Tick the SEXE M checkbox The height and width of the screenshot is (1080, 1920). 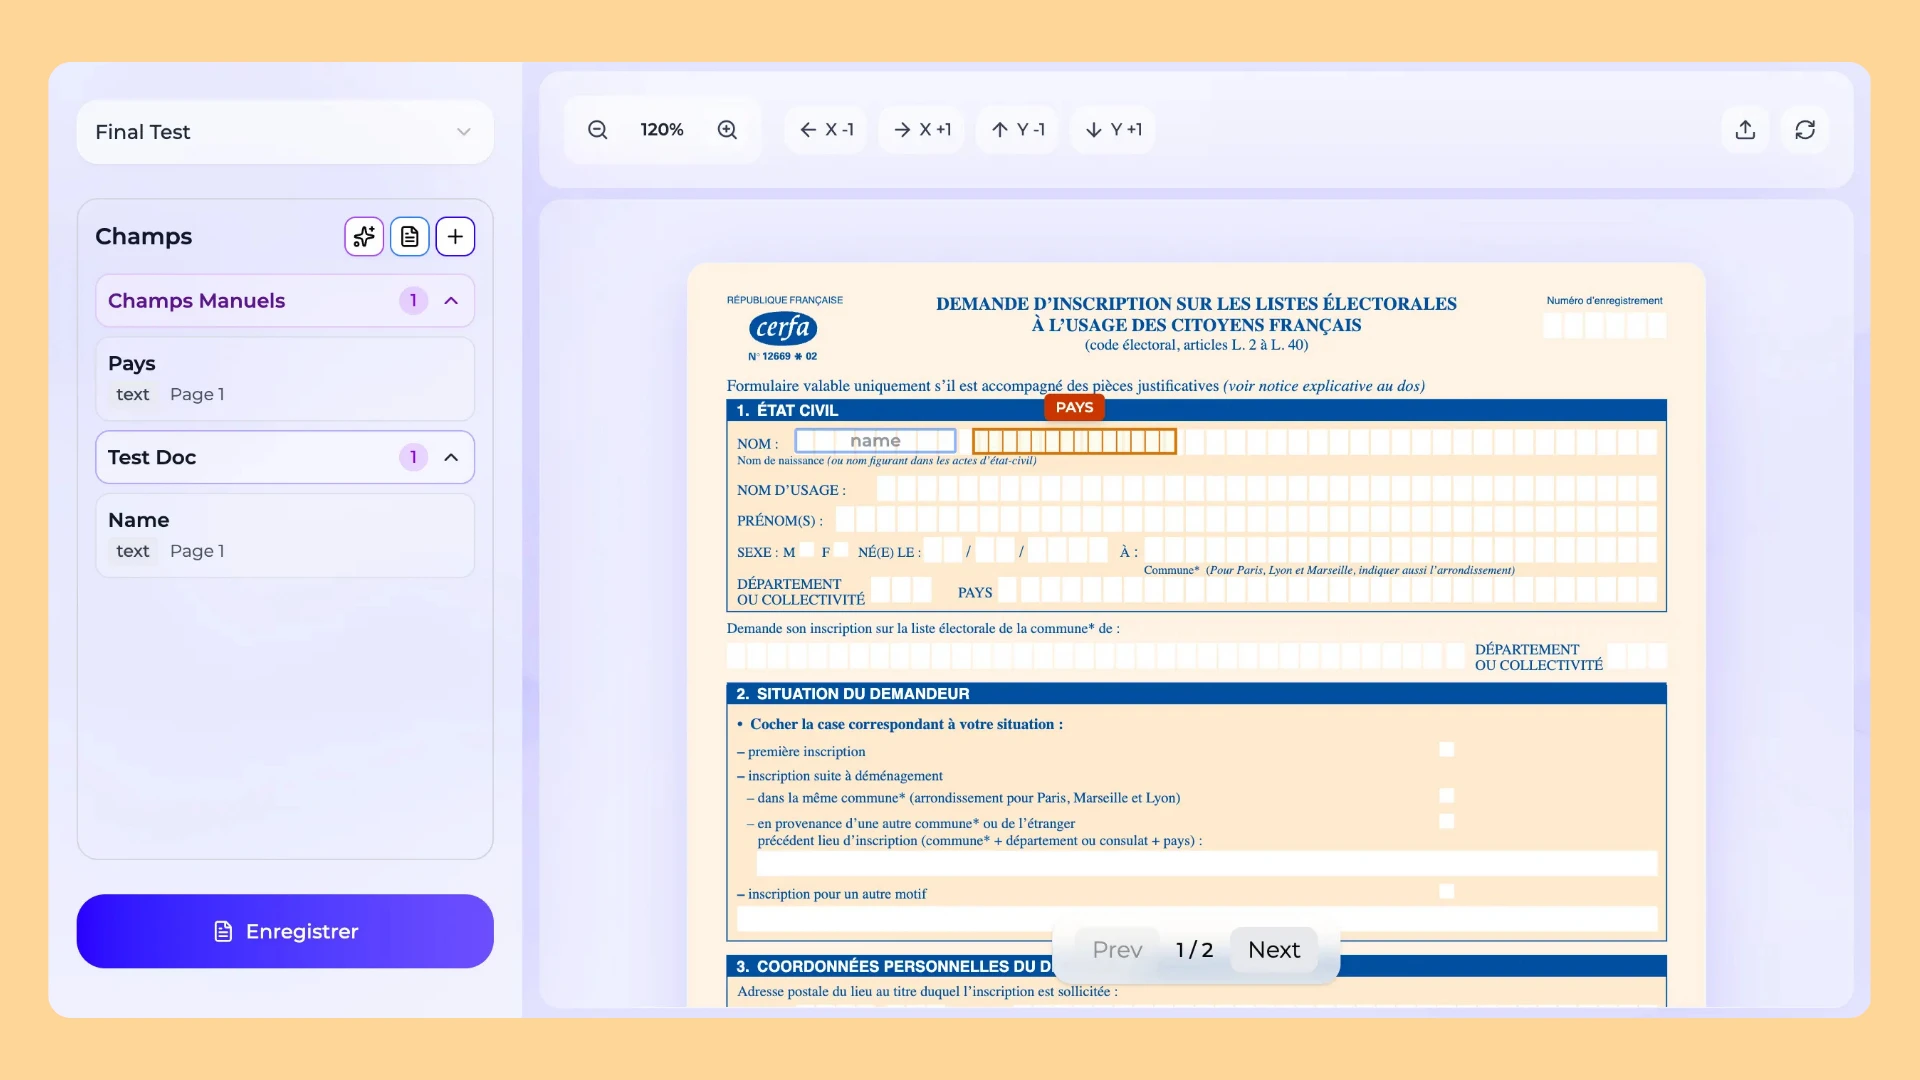[807, 550]
